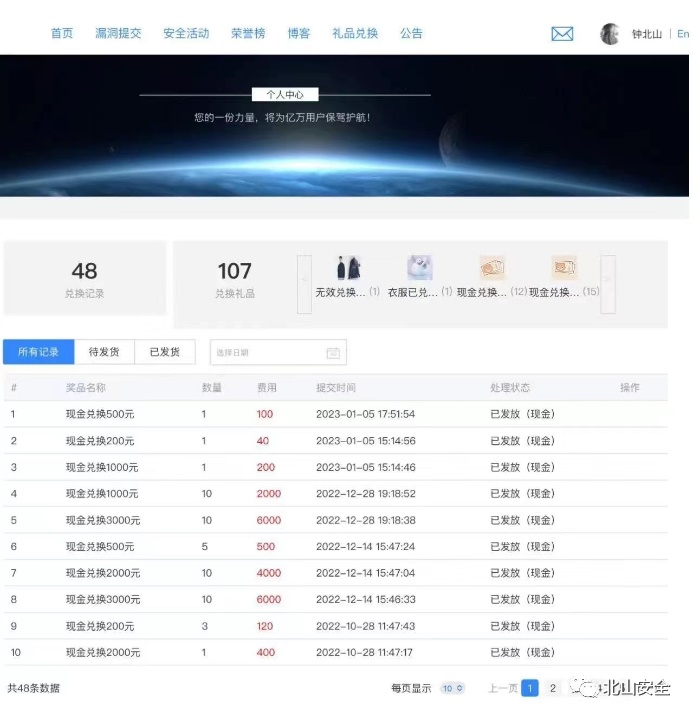Click the second cash exchange gift icon
The image size is (693, 718).
[564, 268]
